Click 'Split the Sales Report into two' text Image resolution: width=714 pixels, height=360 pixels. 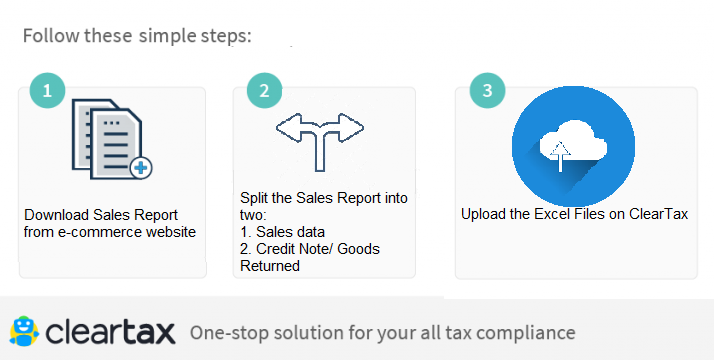[324, 206]
